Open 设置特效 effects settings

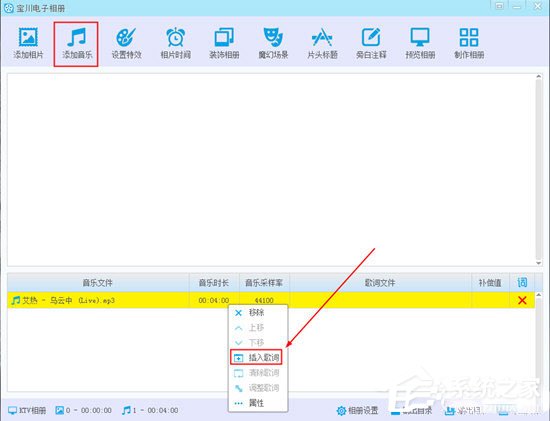[126, 43]
